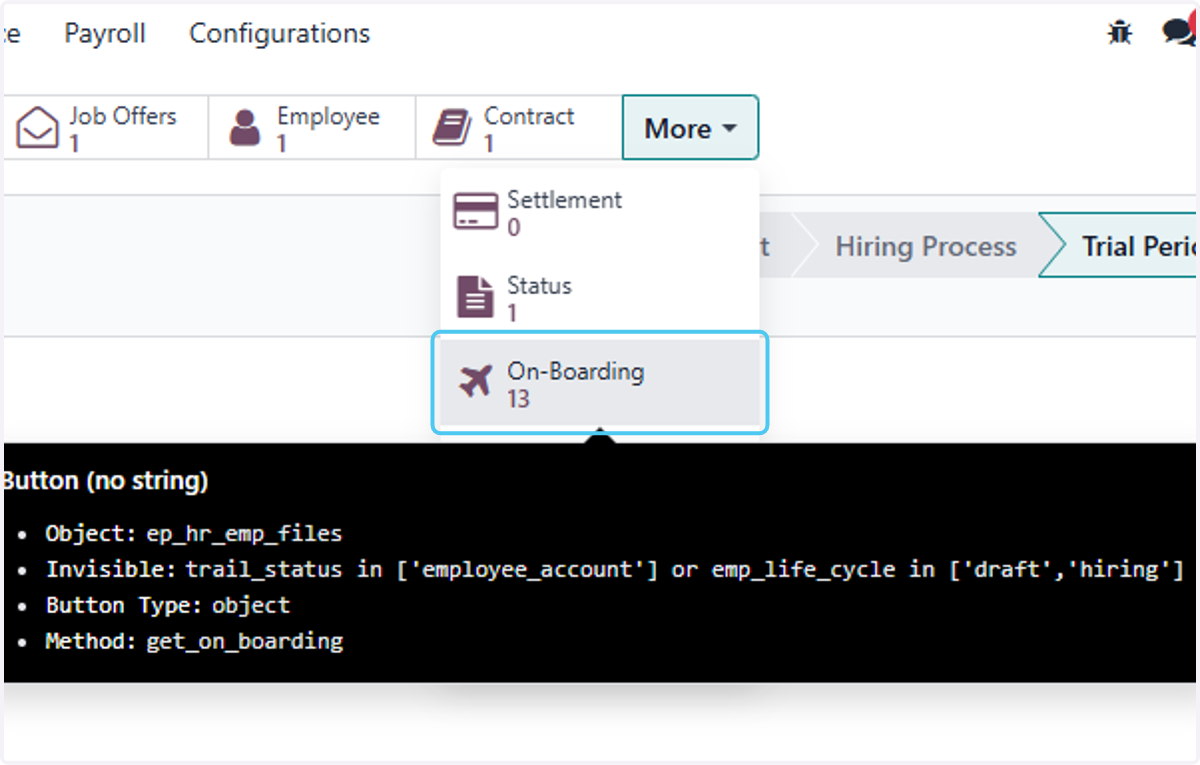
Task: Collapse the More dropdown
Action: [690, 128]
